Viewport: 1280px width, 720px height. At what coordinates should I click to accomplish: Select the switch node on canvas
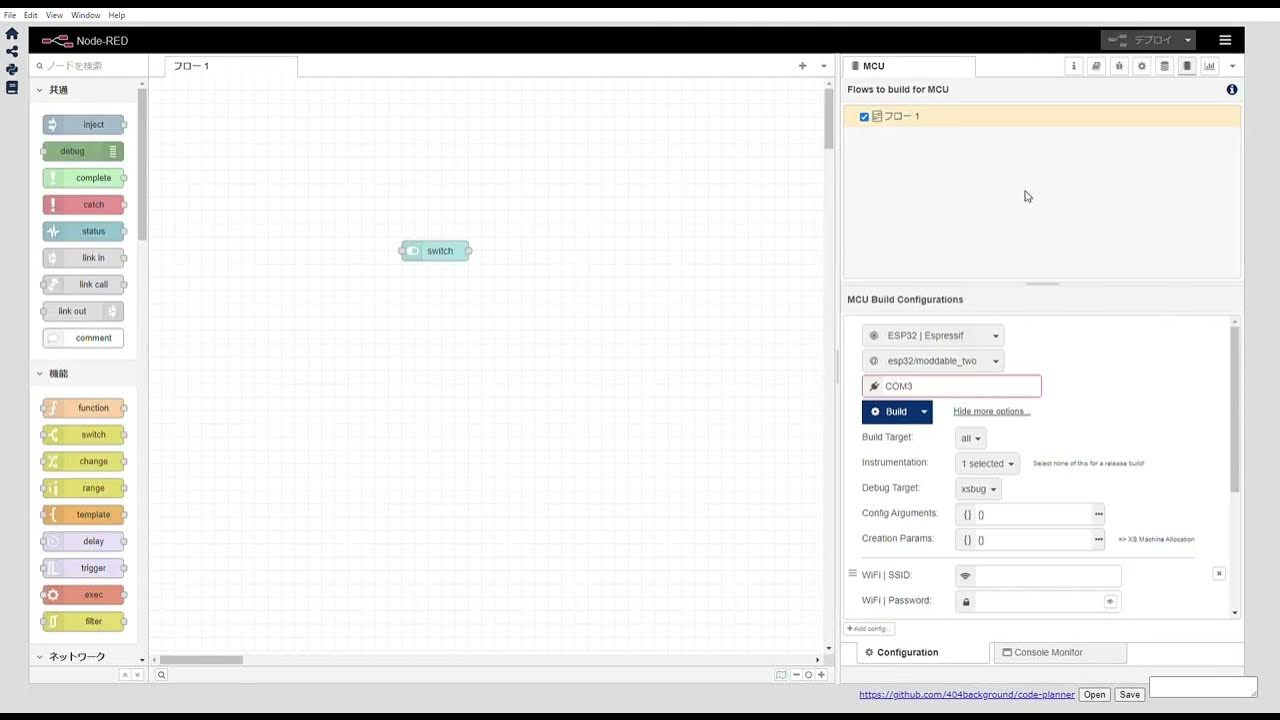[436, 251]
